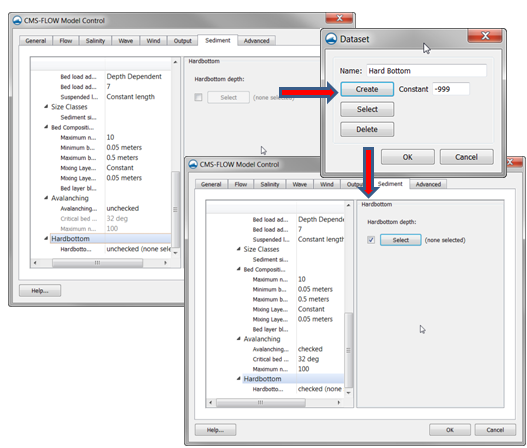The width and height of the screenshot is (527, 448).
Task: Click the highlighted Select button in front window
Action: tap(401, 240)
